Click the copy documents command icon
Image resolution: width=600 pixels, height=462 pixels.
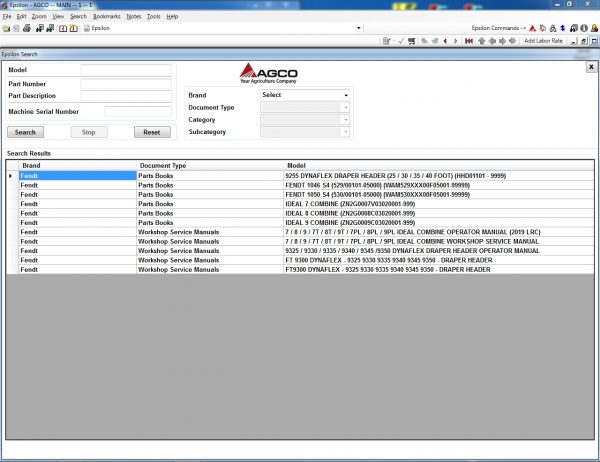click(543, 28)
